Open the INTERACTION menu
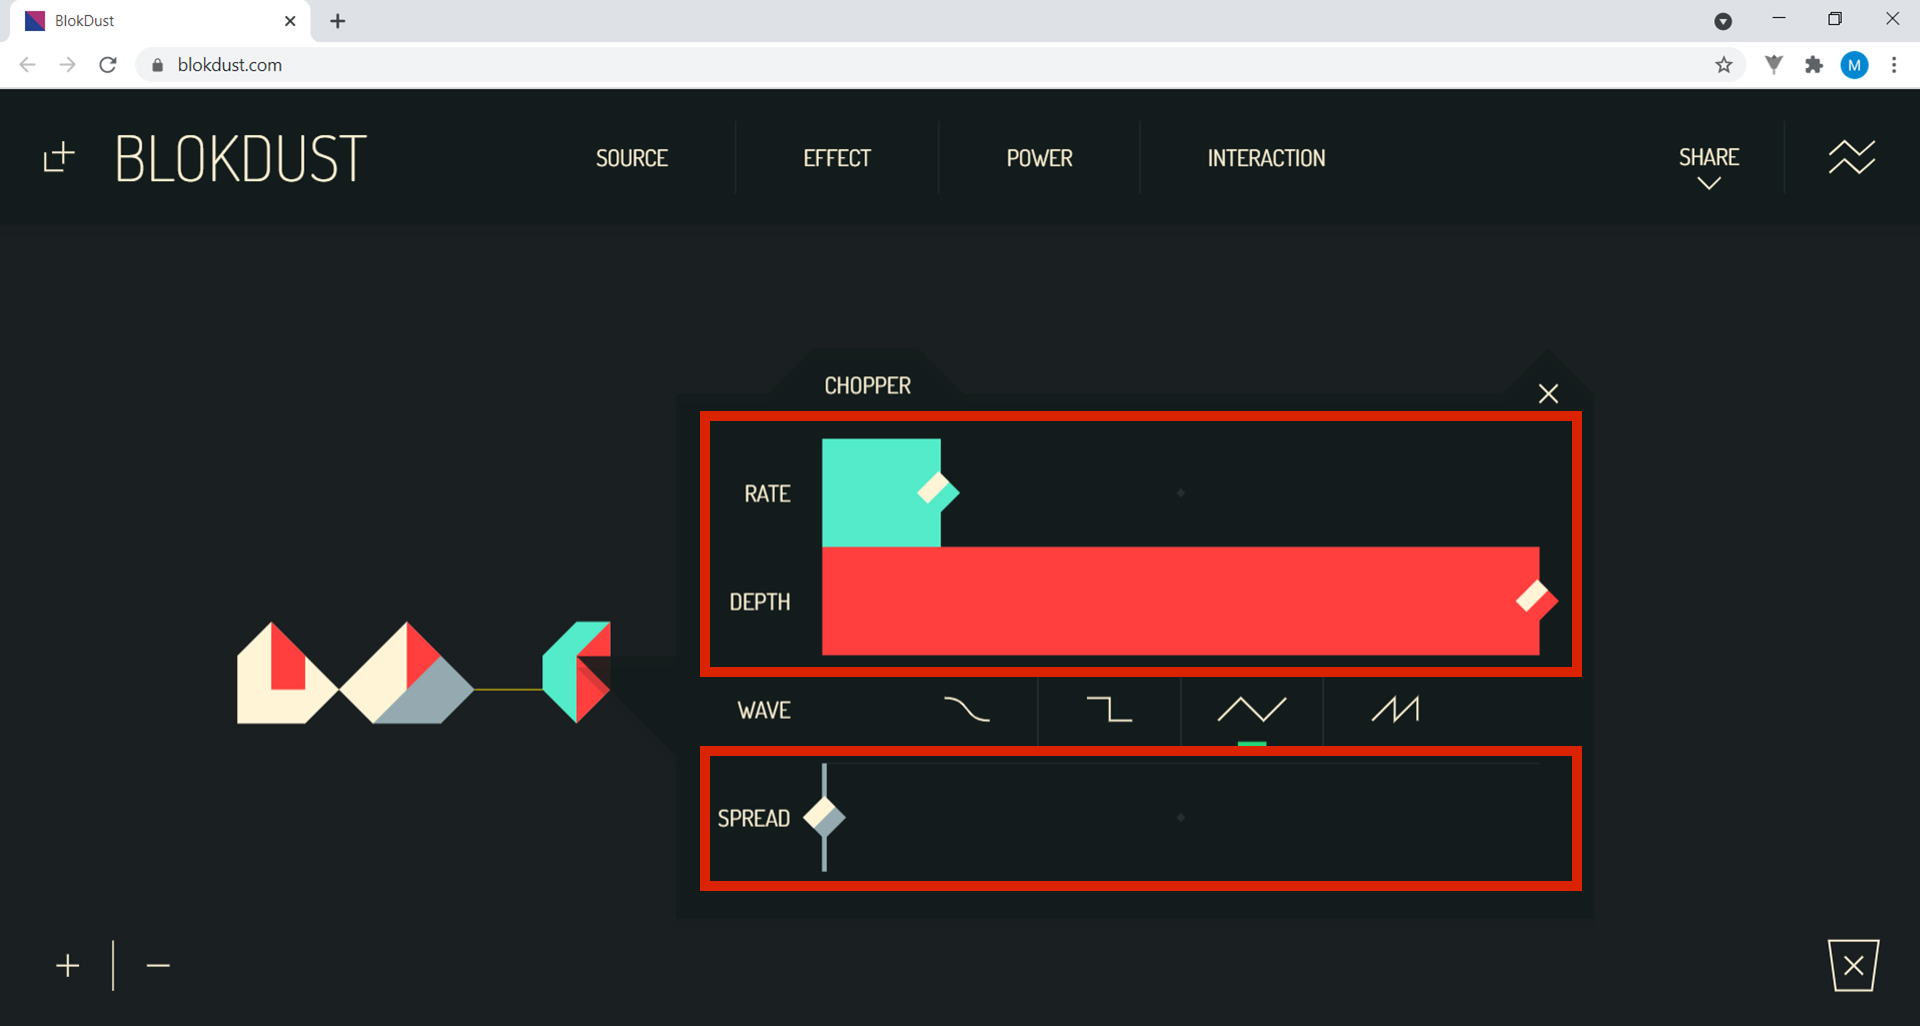 tap(1266, 158)
